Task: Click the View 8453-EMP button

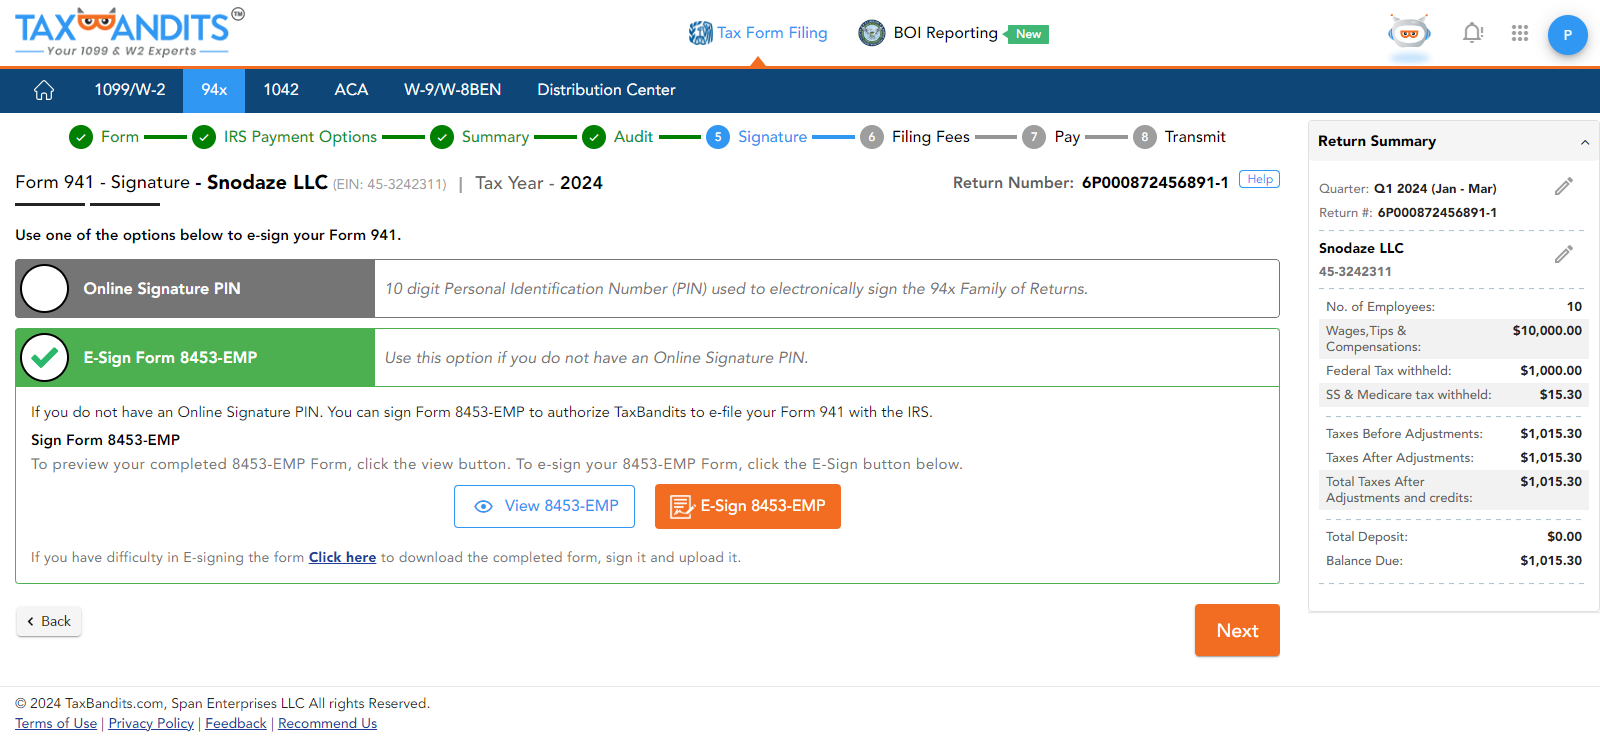Action: [x=545, y=506]
